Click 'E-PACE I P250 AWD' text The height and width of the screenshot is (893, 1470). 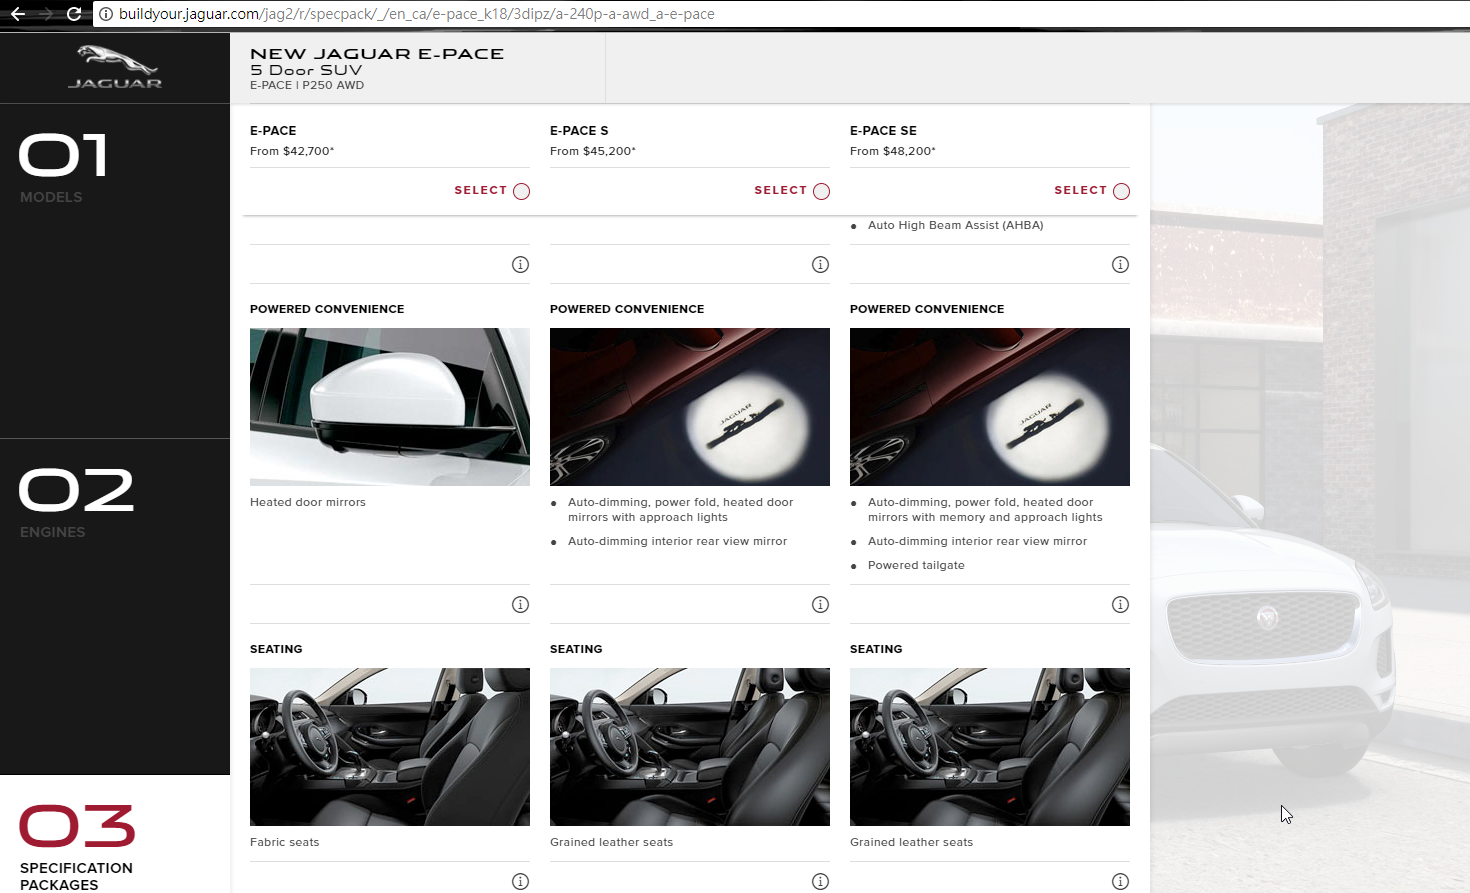click(x=307, y=85)
